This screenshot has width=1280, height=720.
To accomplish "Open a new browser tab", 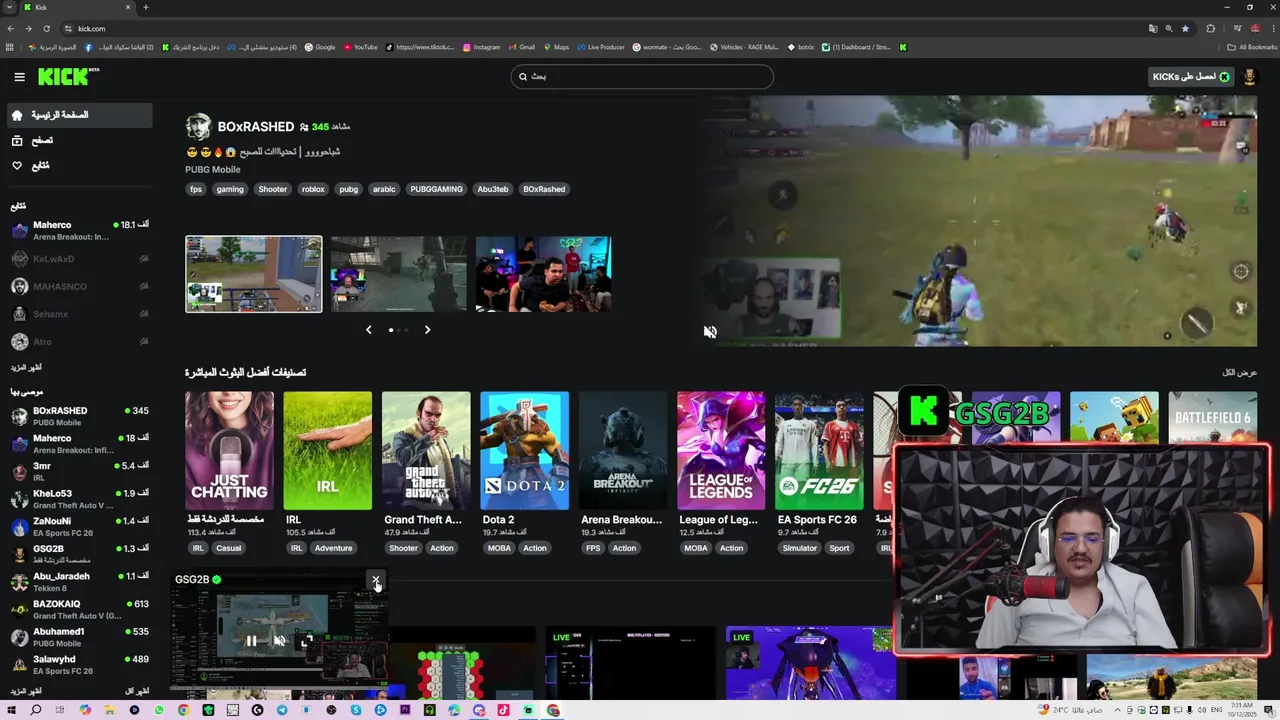I will tap(146, 7).
